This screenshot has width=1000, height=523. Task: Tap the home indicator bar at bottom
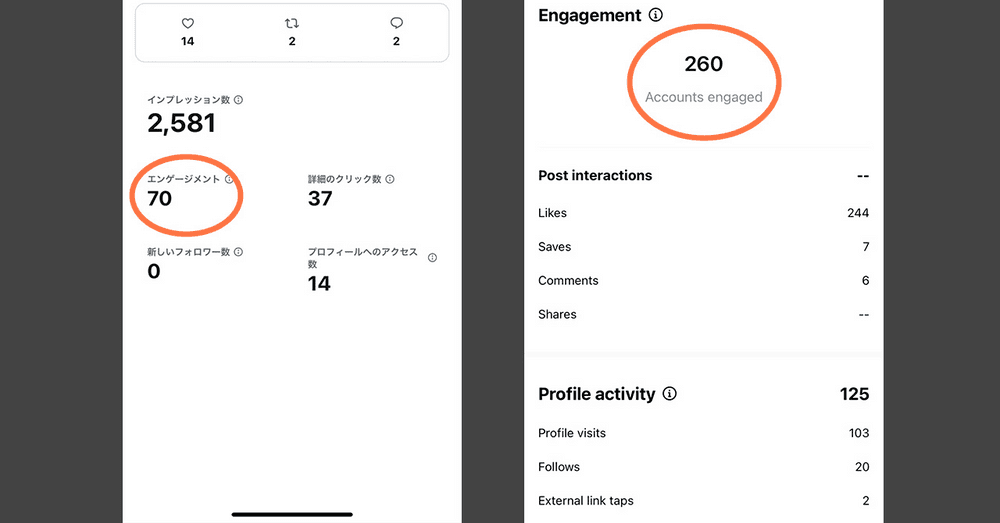tap(292, 514)
